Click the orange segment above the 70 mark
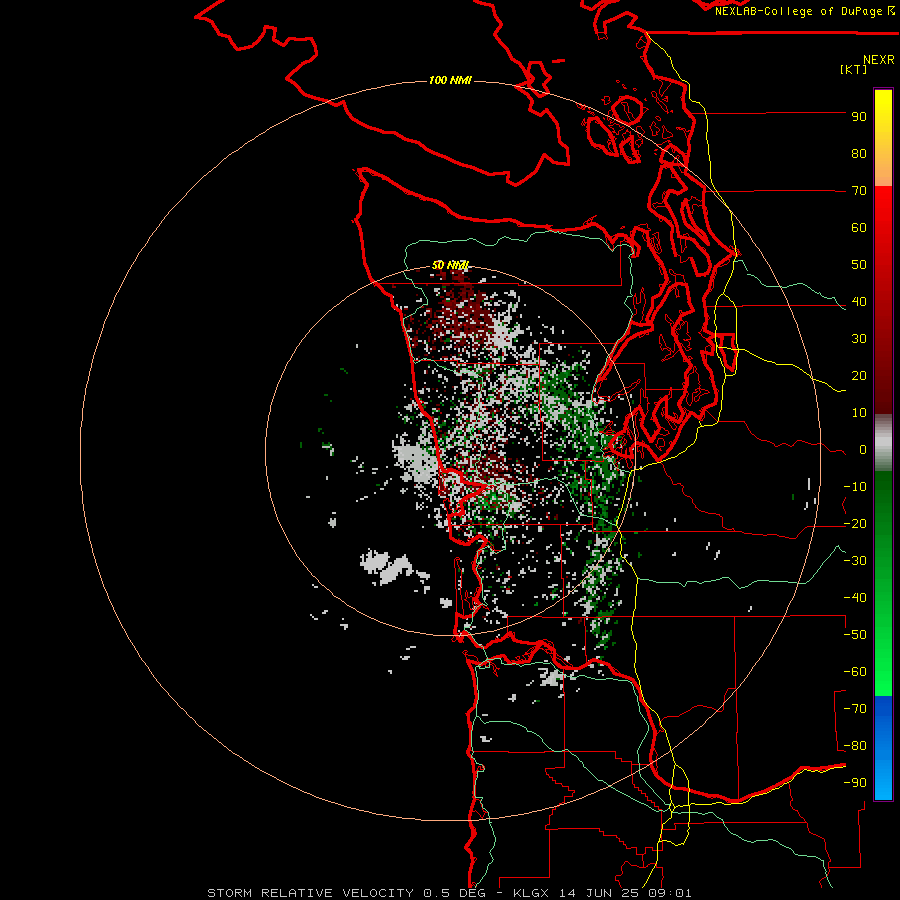Viewport: 900px width, 900px height. (x=883, y=171)
